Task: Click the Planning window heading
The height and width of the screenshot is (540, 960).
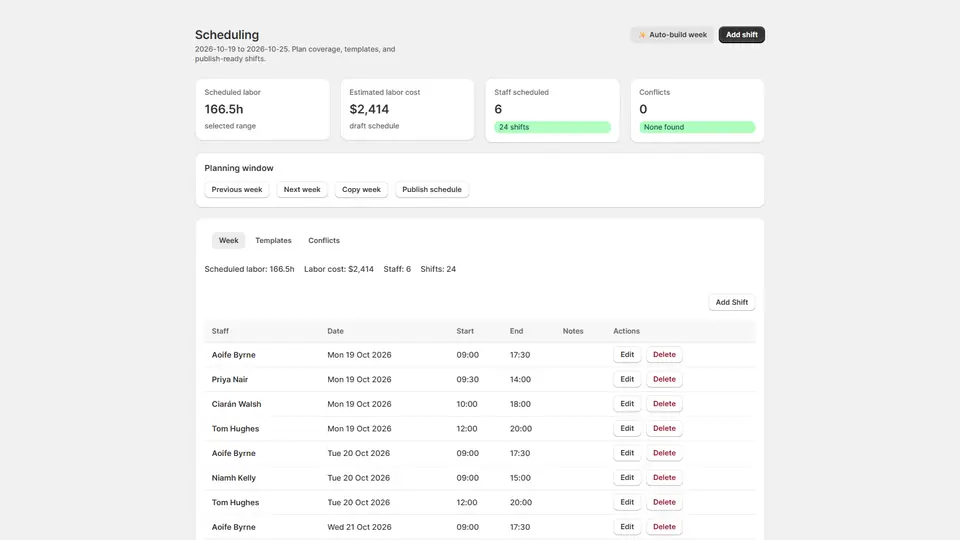Action: click(x=239, y=168)
